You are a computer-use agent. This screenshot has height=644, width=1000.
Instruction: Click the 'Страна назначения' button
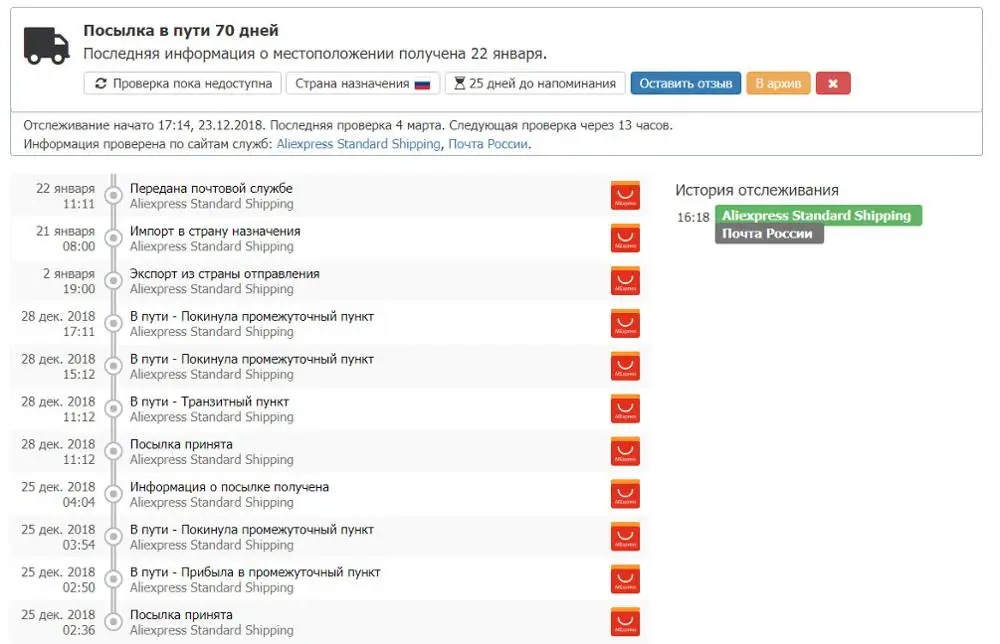tap(362, 84)
